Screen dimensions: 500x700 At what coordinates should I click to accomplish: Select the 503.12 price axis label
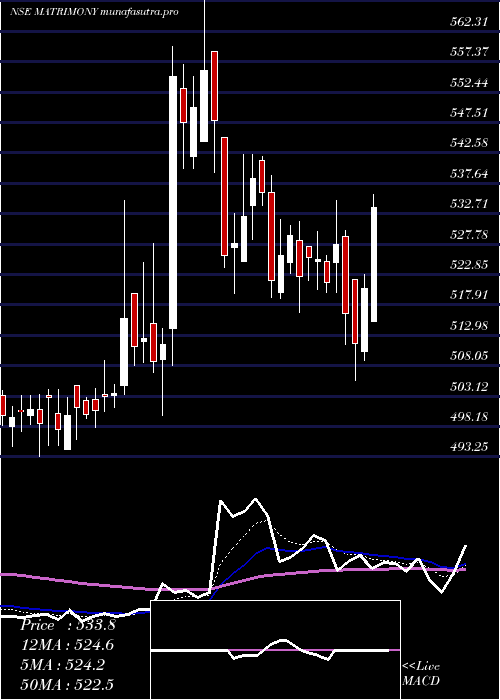pyautogui.click(x=469, y=386)
